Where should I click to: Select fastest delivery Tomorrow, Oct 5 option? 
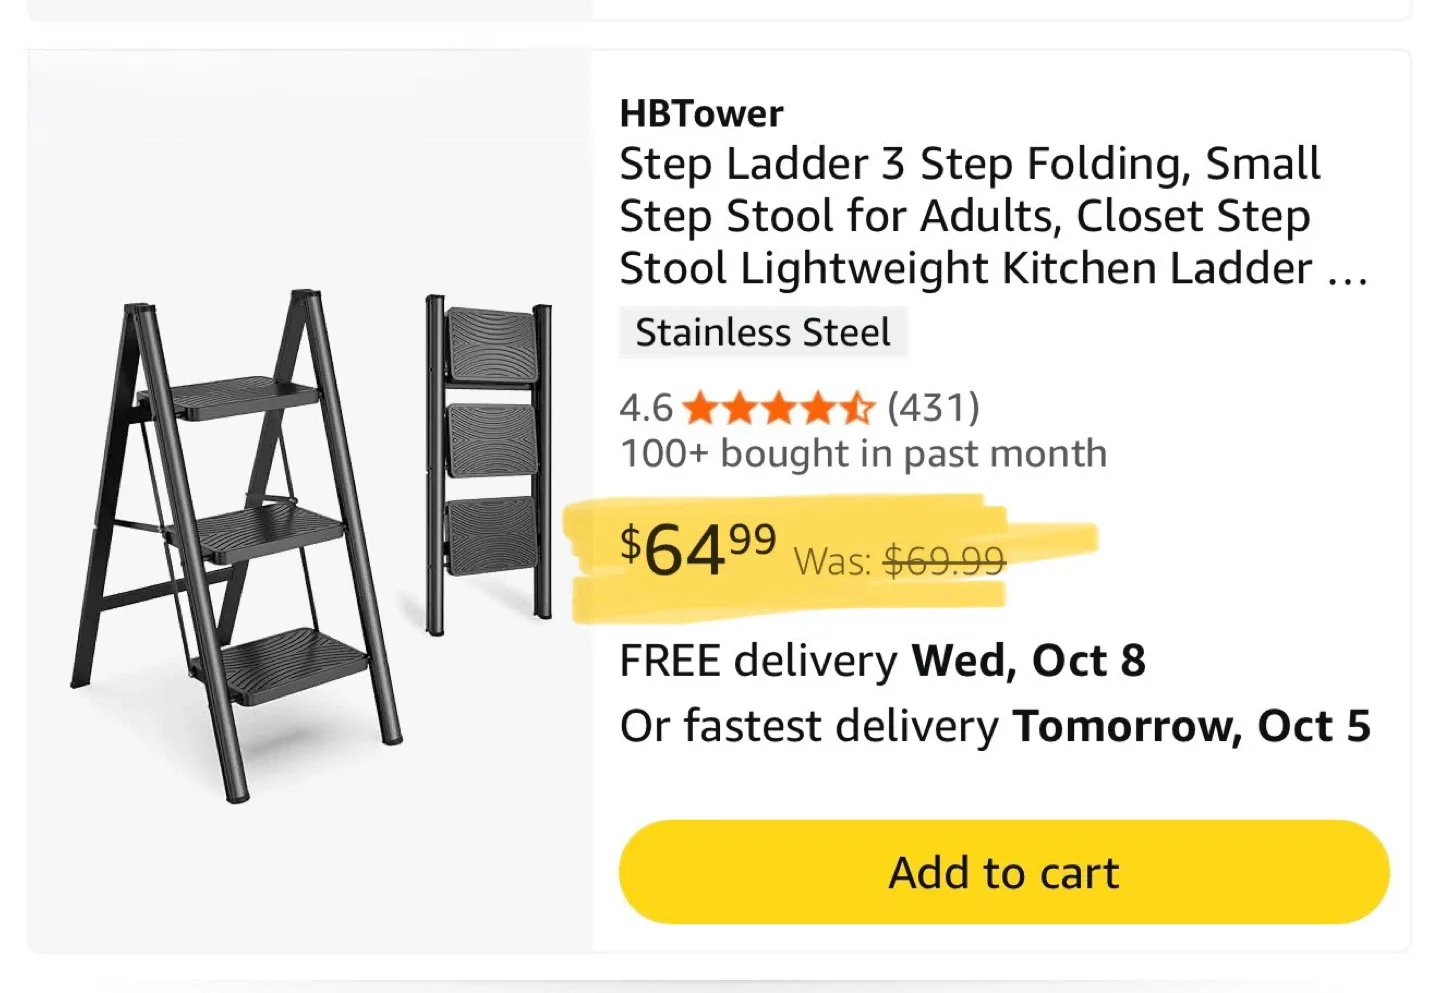995,726
